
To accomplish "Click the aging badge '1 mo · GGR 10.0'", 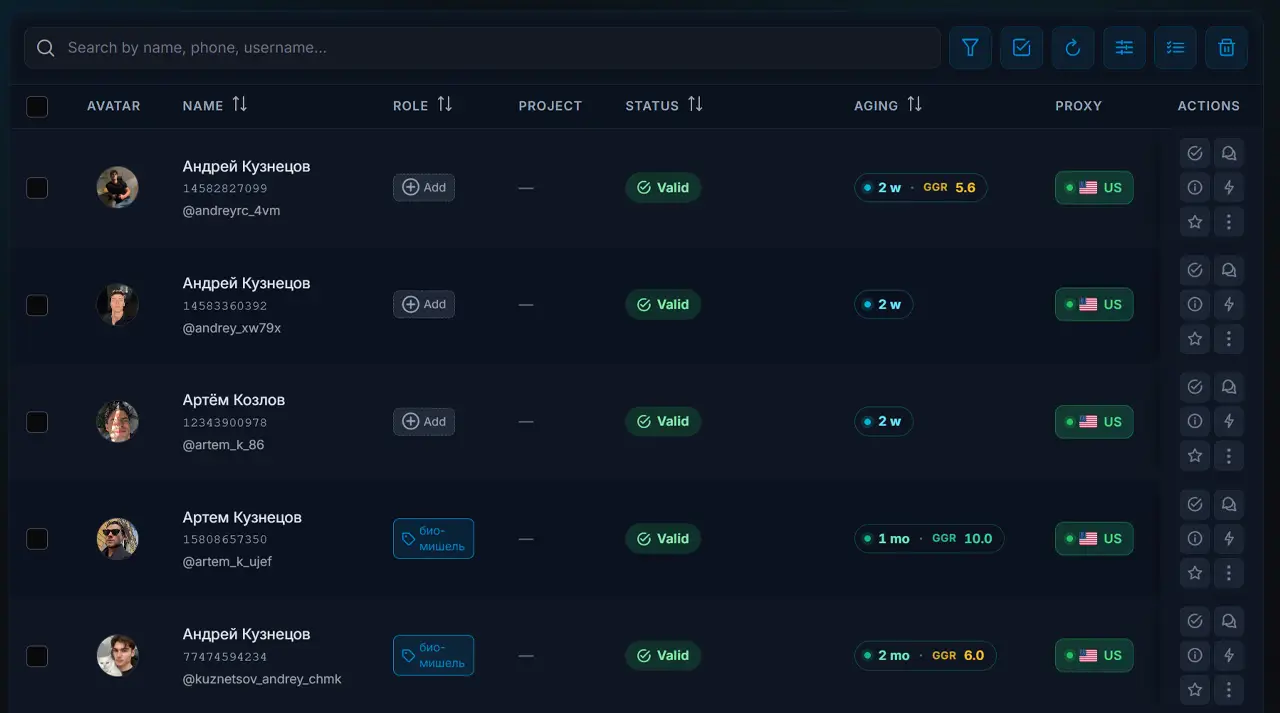I will pyautogui.click(x=929, y=538).
